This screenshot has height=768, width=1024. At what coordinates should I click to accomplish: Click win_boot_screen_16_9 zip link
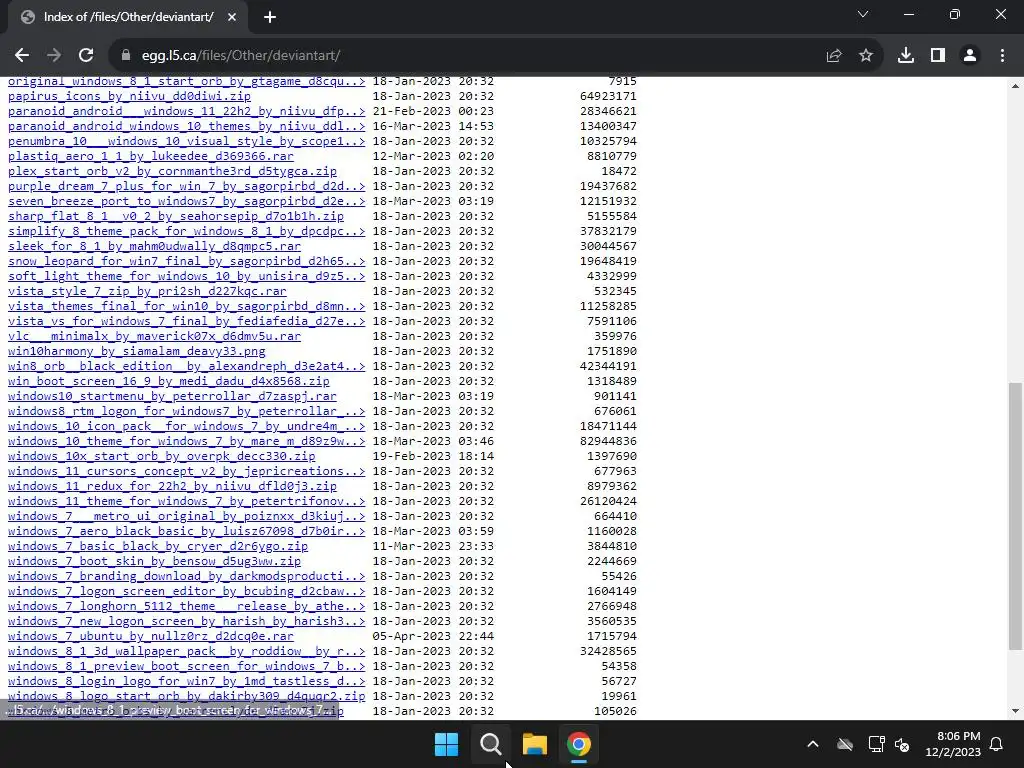[168, 381]
